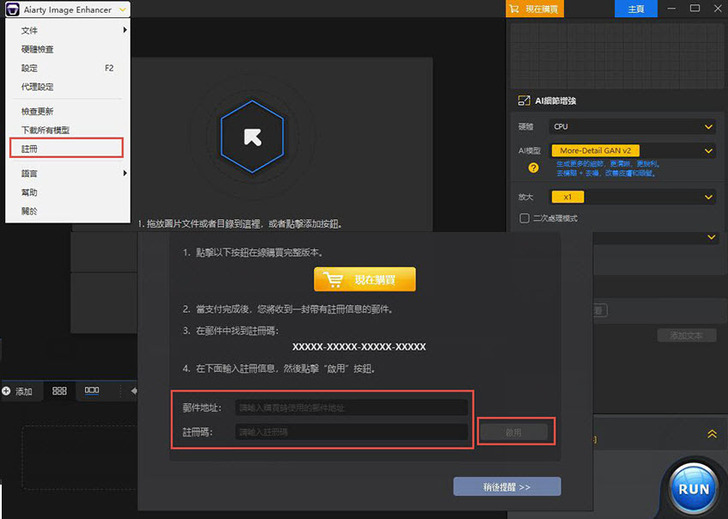Click the 郵件地址 input field
The image size is (728, 519).
[351, 407]
